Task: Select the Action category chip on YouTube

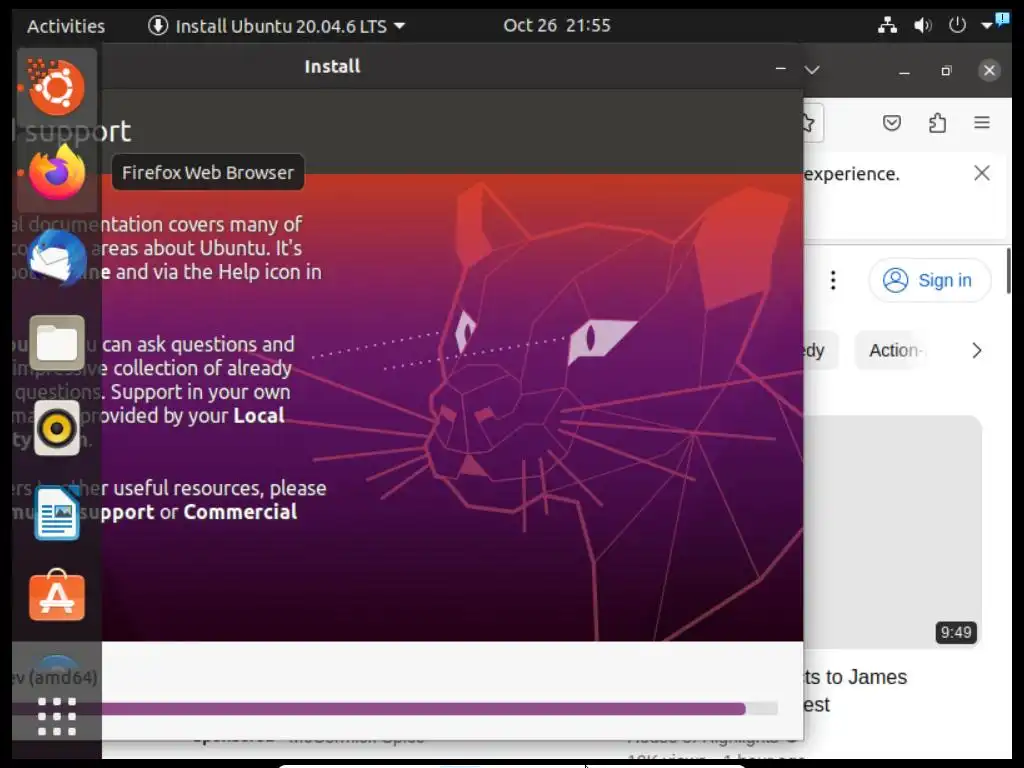Action: 895,351
